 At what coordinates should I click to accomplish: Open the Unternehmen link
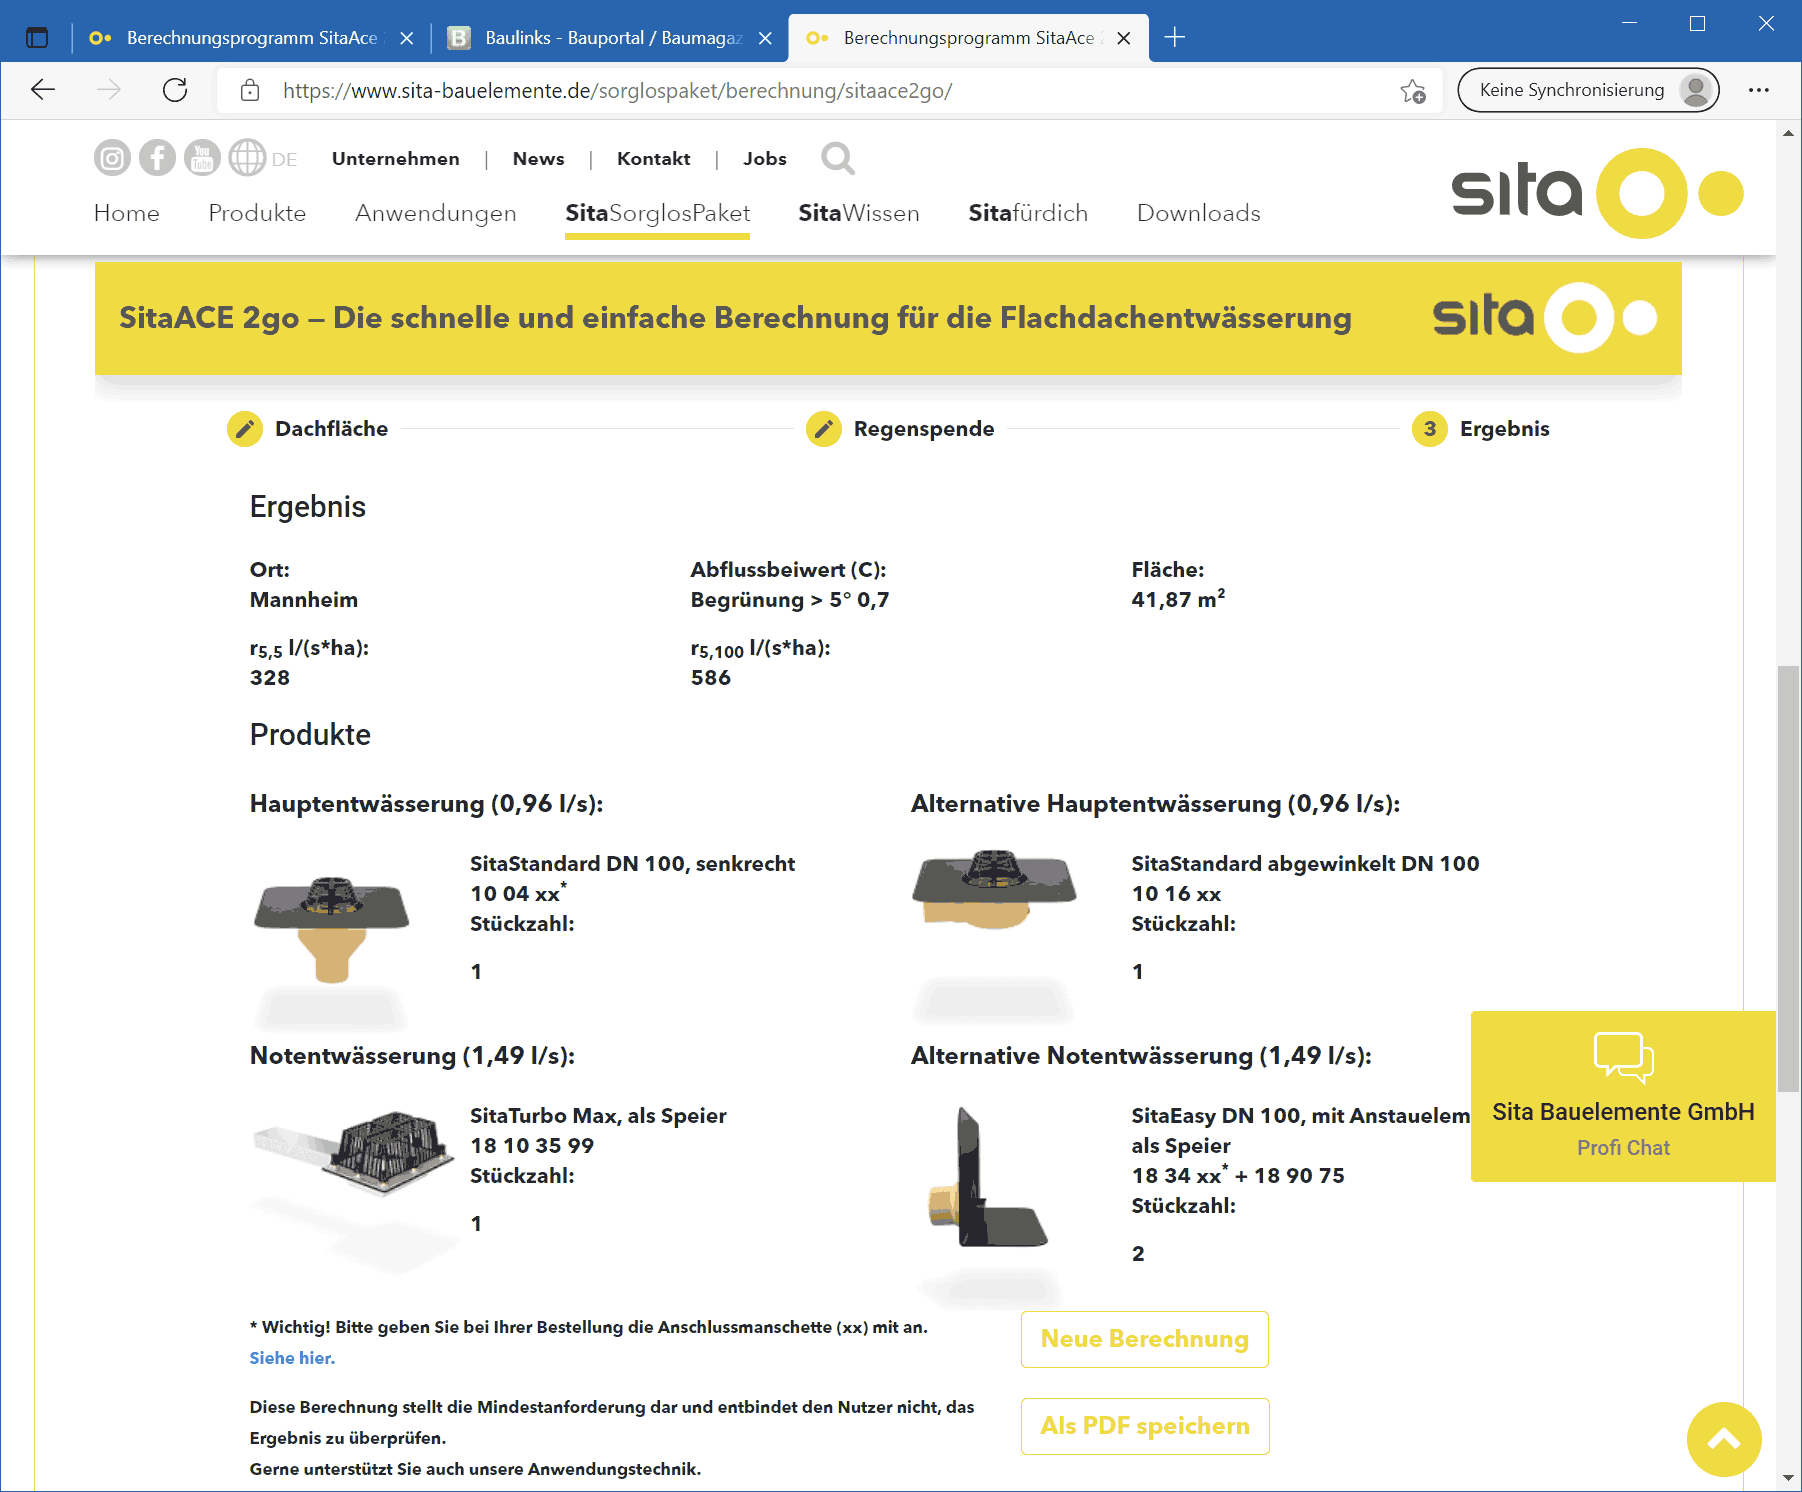tap(396, 159)
